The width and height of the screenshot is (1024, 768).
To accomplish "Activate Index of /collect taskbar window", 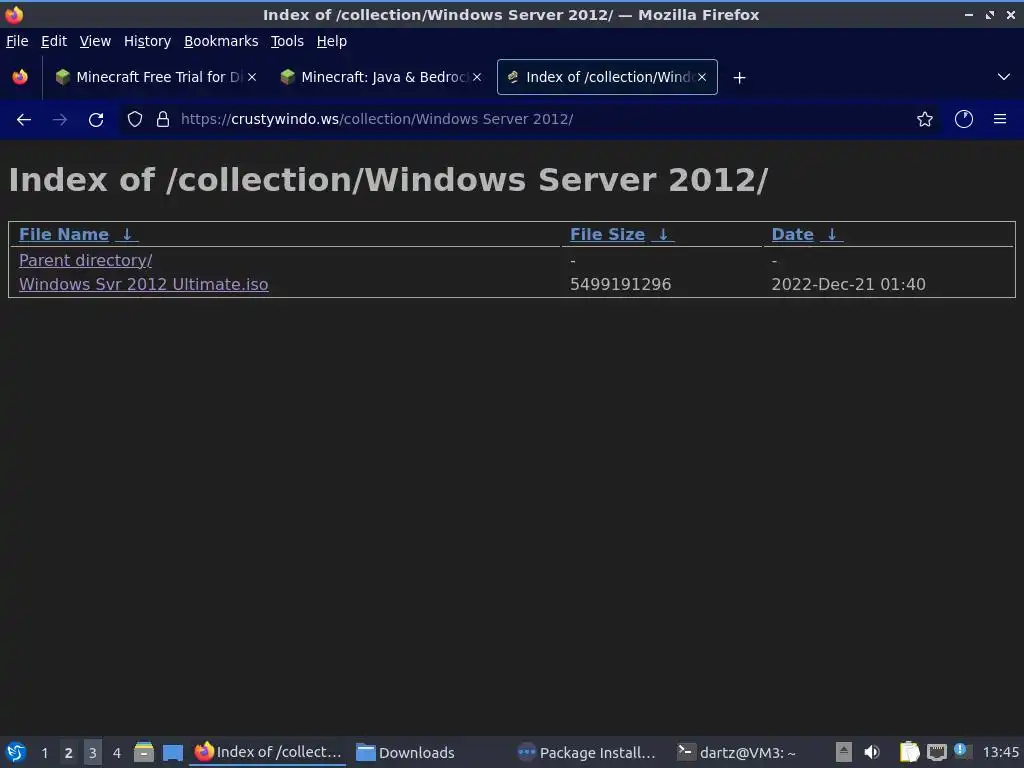I will pos(268,752).
